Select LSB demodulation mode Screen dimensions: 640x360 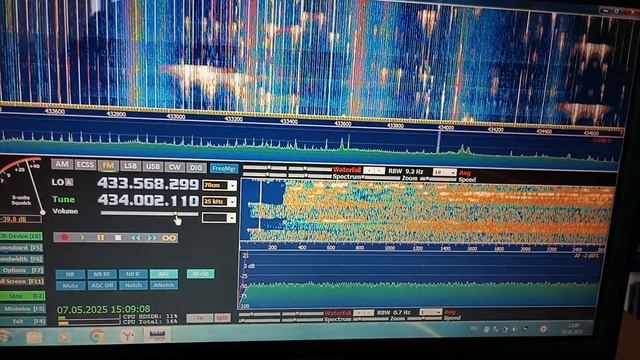click(131, 166)
